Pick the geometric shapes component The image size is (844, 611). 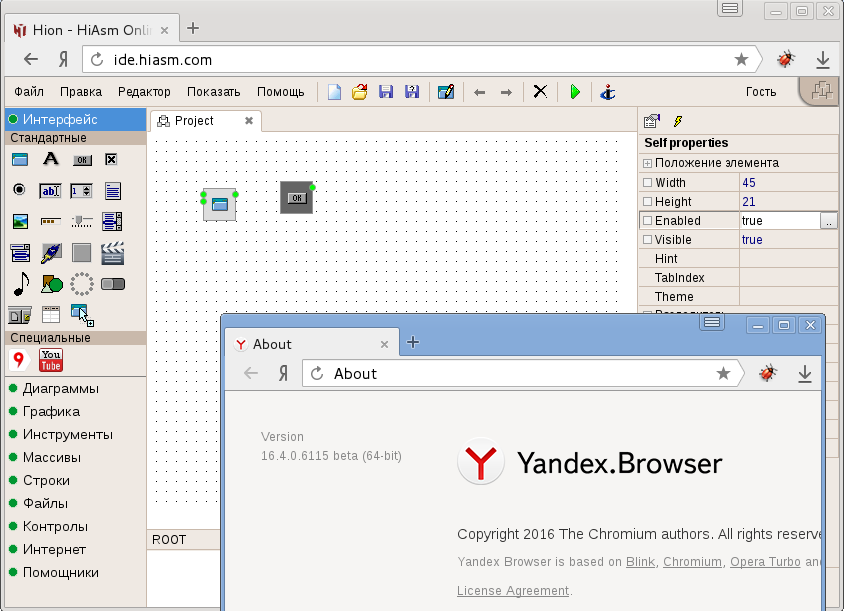click(x=52, y=284)
